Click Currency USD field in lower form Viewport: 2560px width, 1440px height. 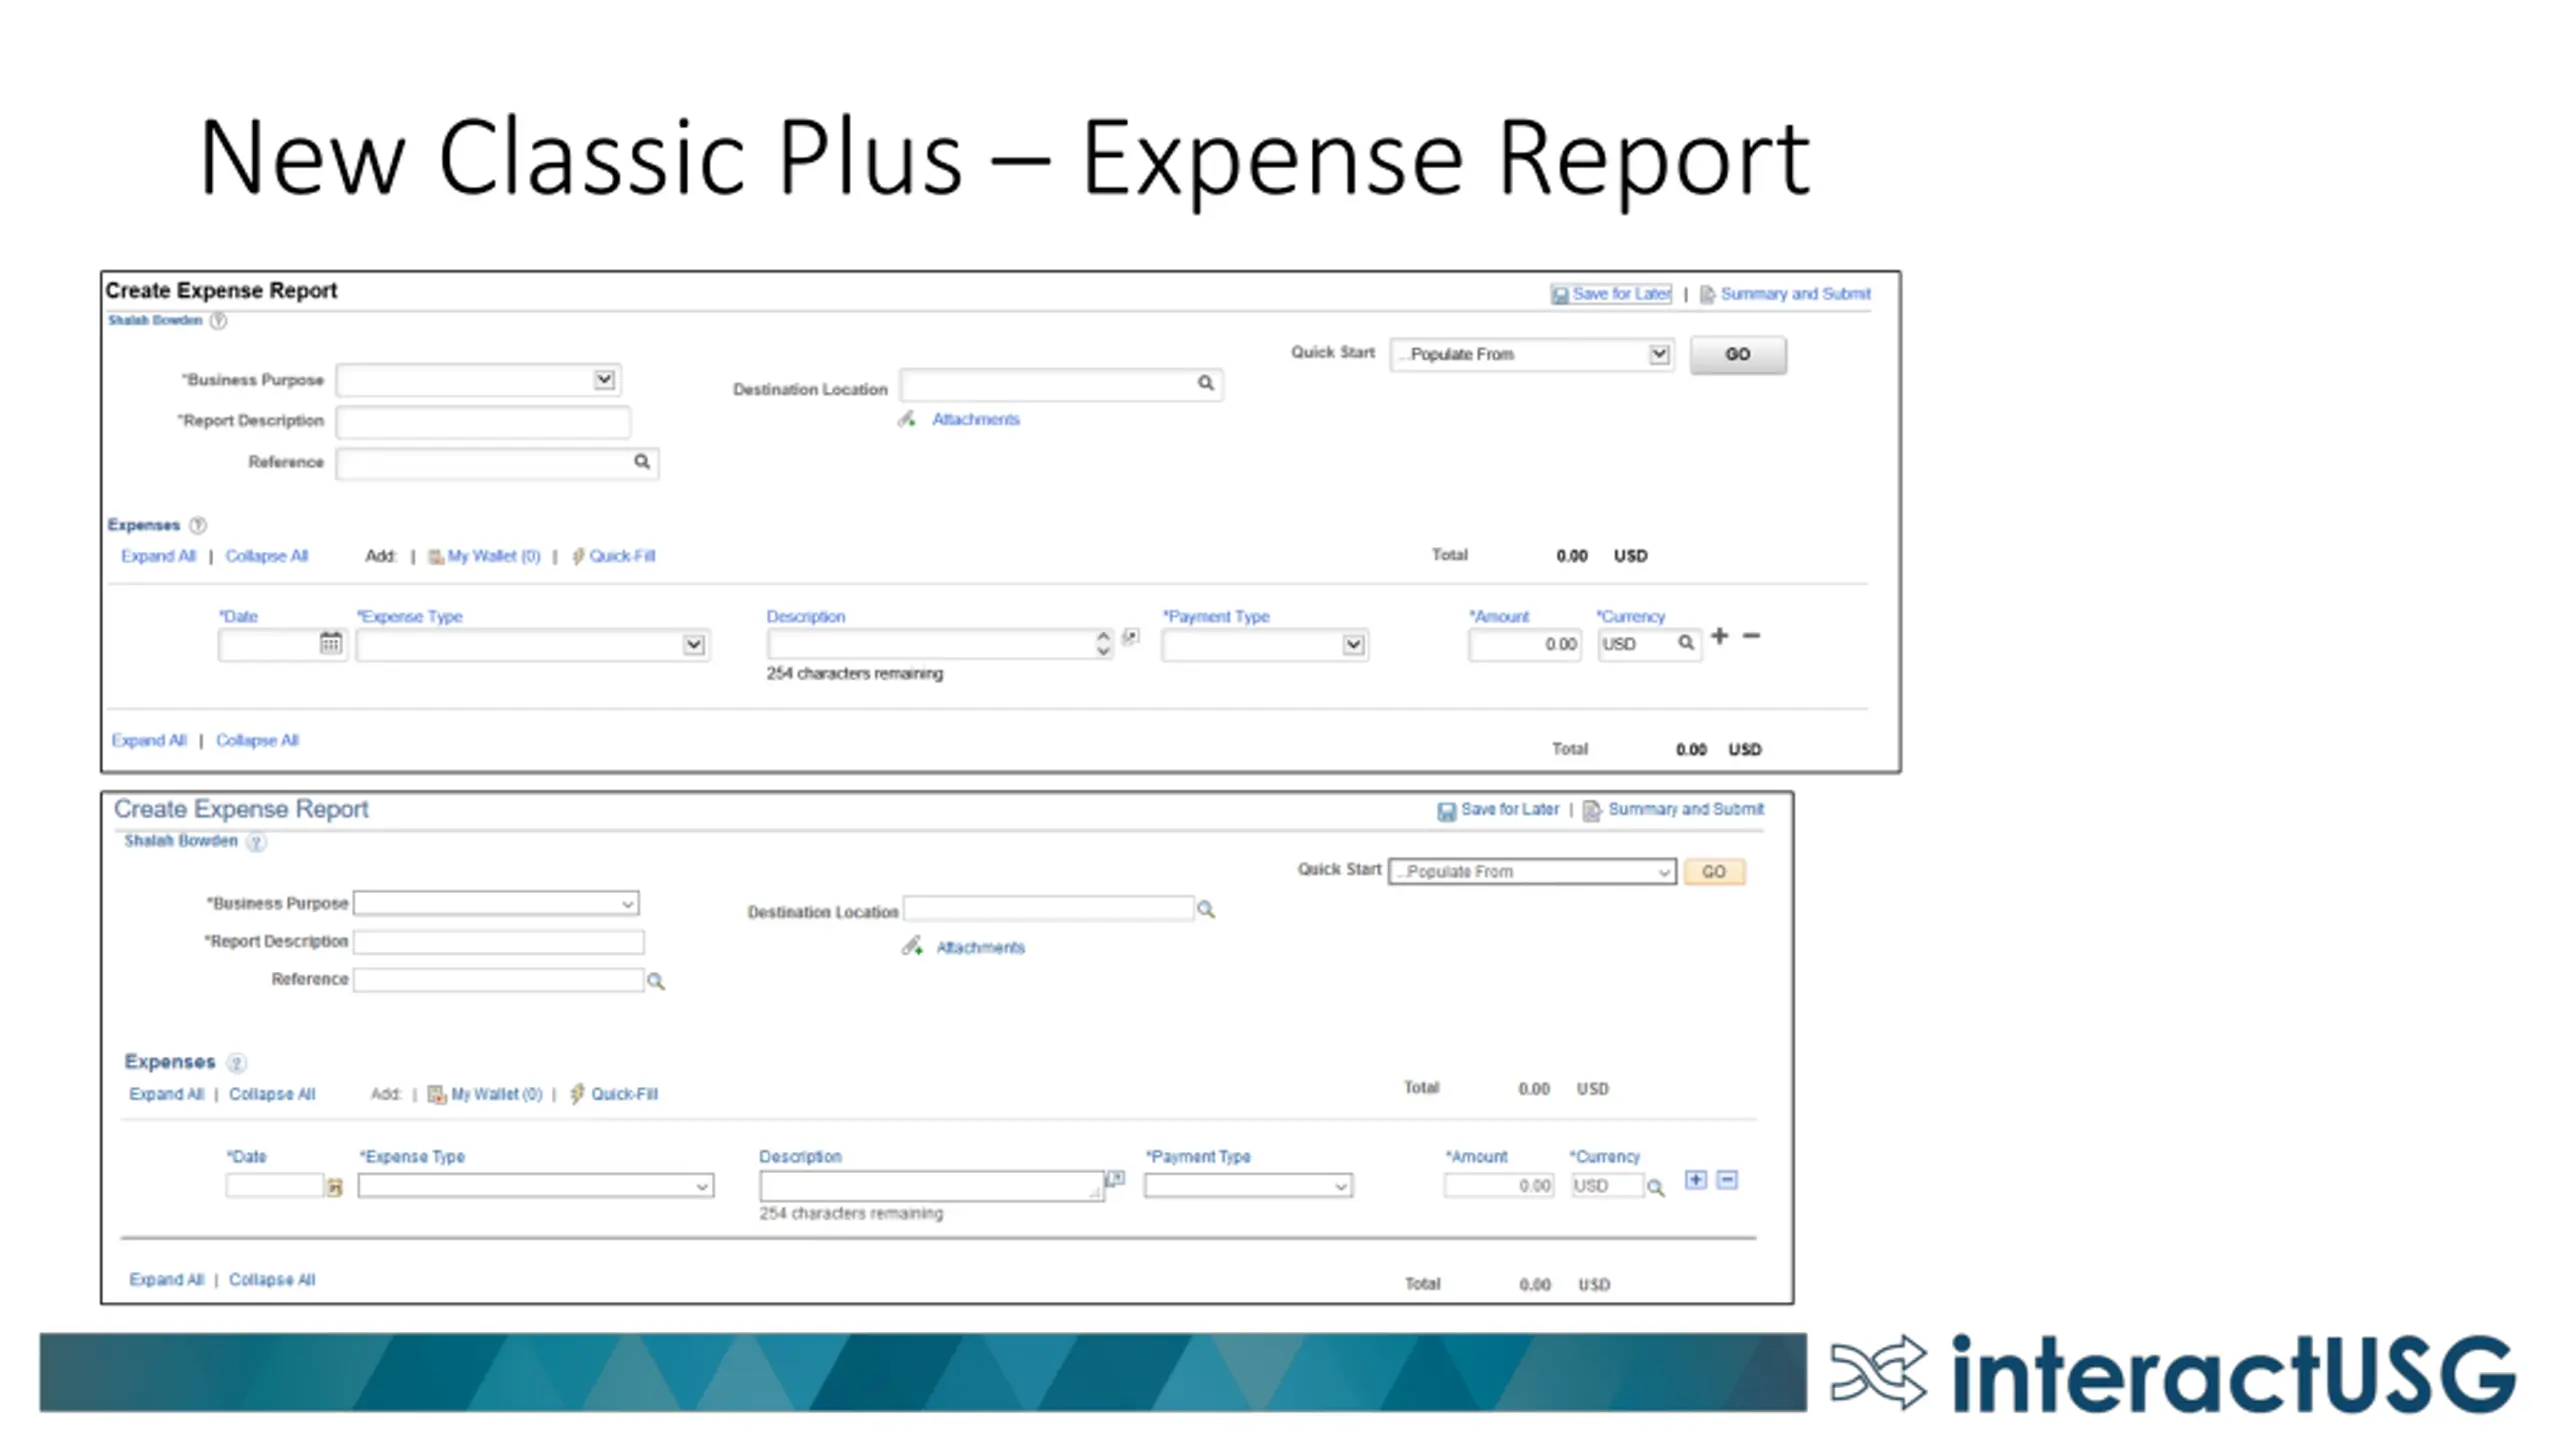tap(1607, 1186)
